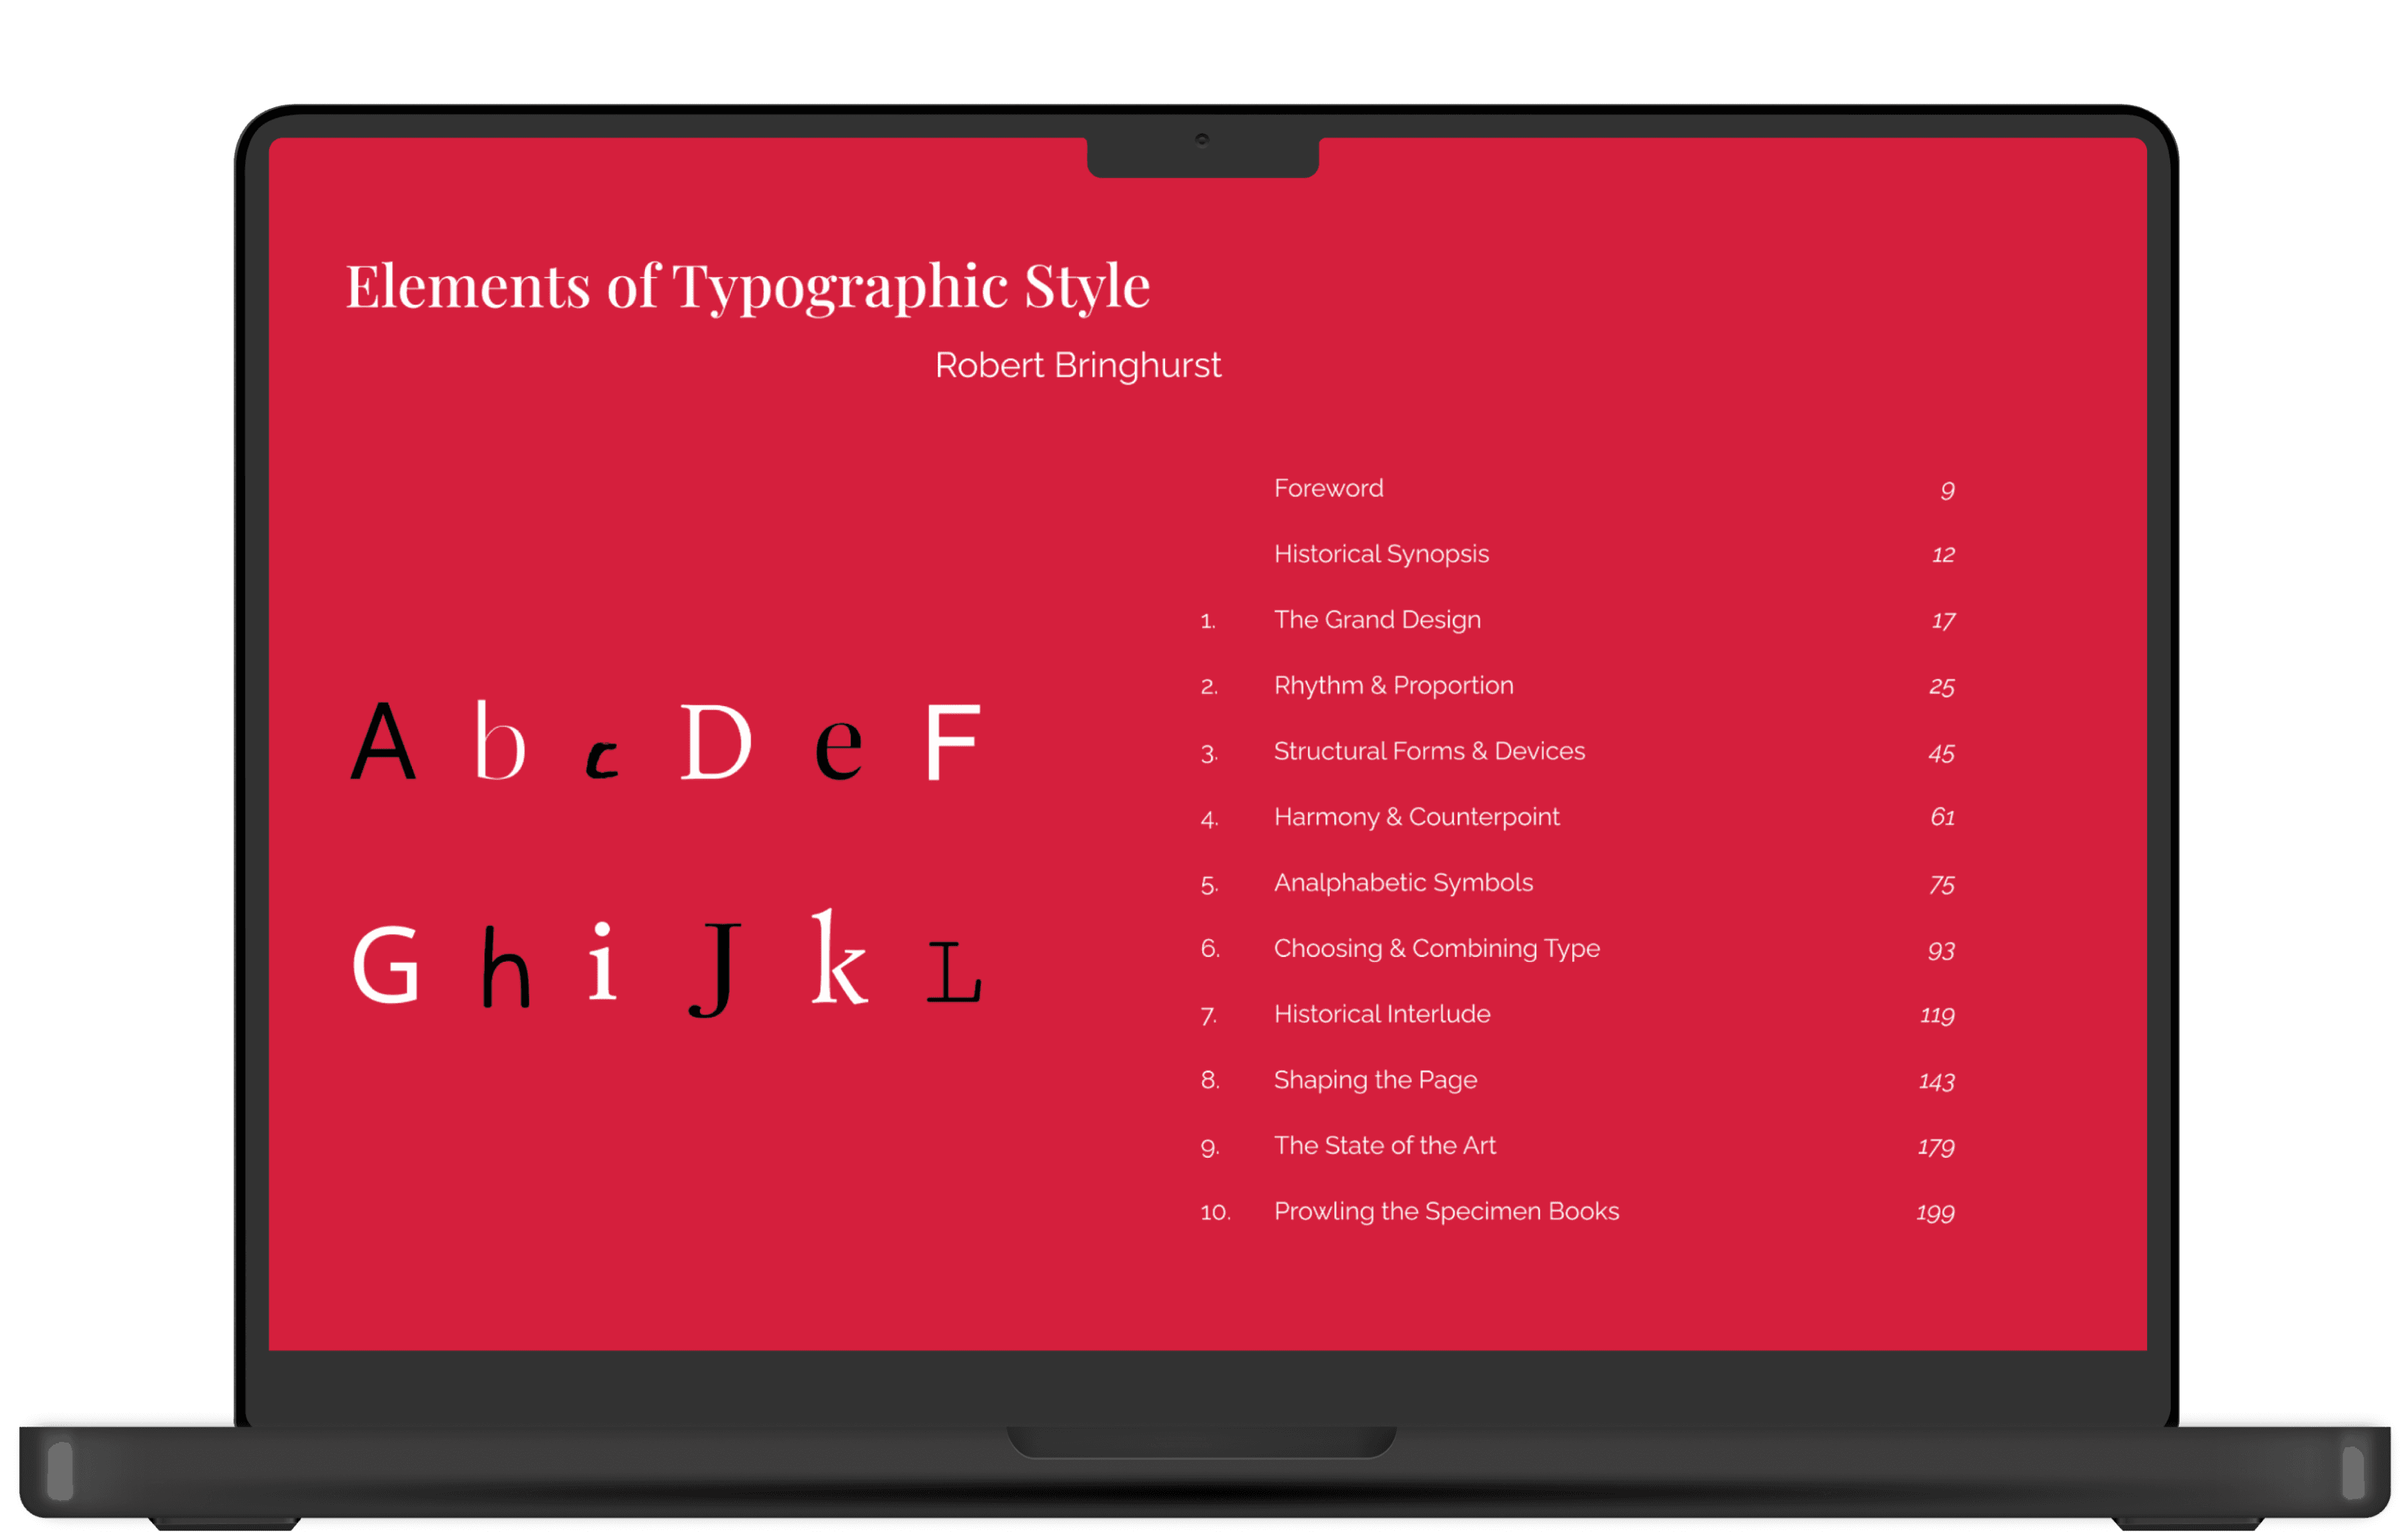This screenshot has height=1532, width=2408.
Task: Select page number 25 for Rhythm & Proportion
Action: click(1941, 687)
